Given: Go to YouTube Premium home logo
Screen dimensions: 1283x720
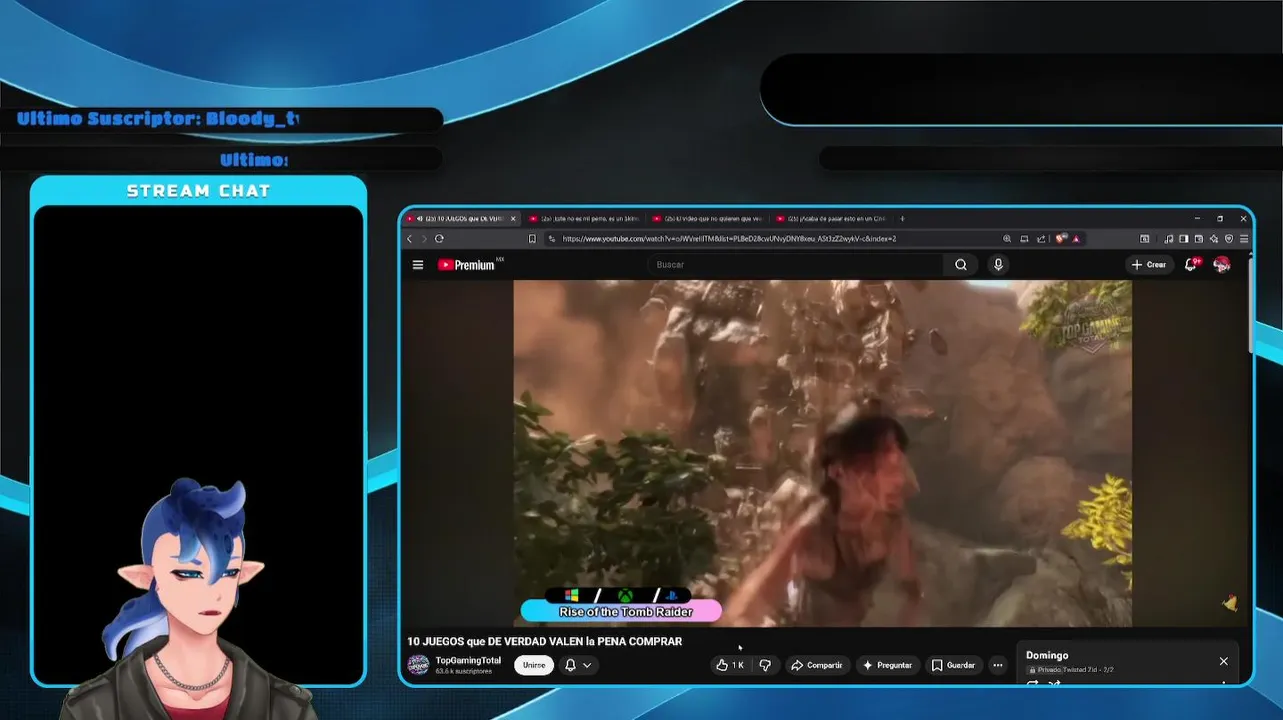Looking at the screenshot, I should 466,265.
